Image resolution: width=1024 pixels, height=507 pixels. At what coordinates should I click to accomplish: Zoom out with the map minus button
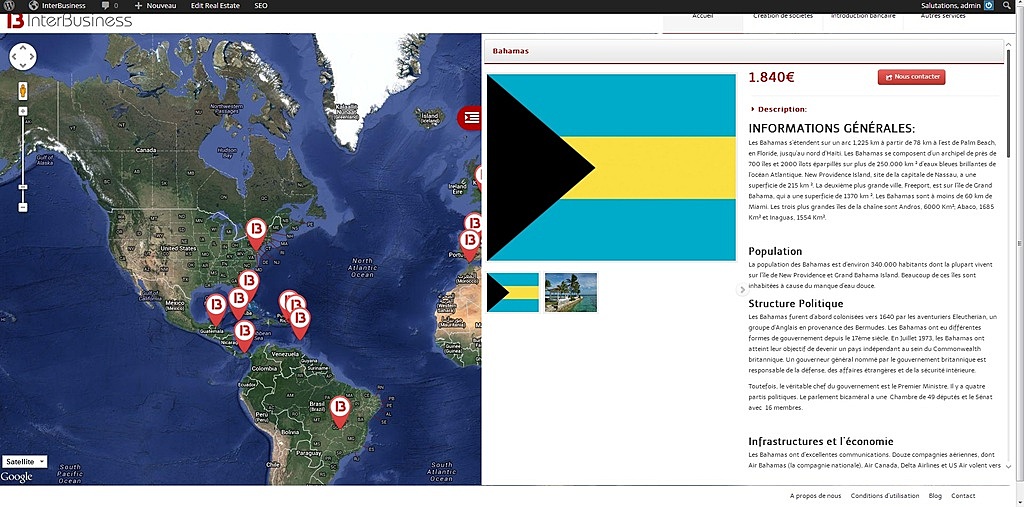(x=23, y=207)
